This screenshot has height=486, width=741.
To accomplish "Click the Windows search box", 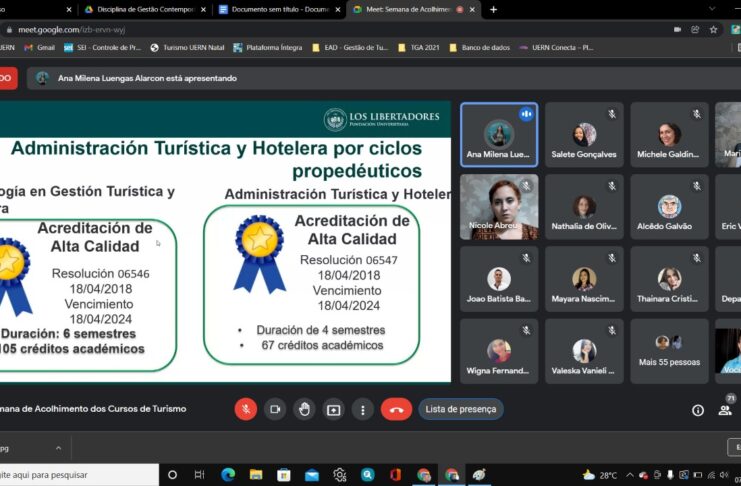I will pyautogui.click(x=78, y=475).
